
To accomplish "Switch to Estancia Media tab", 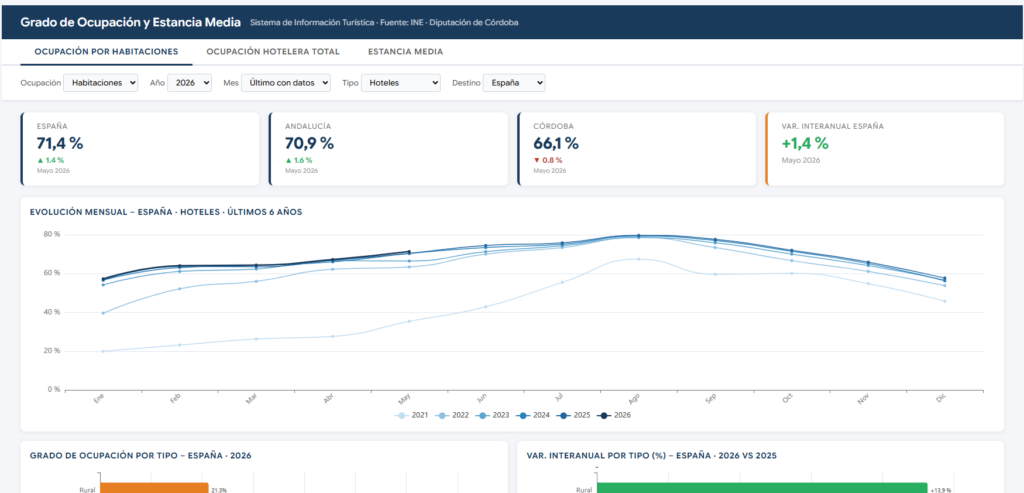I will (406, 52).
